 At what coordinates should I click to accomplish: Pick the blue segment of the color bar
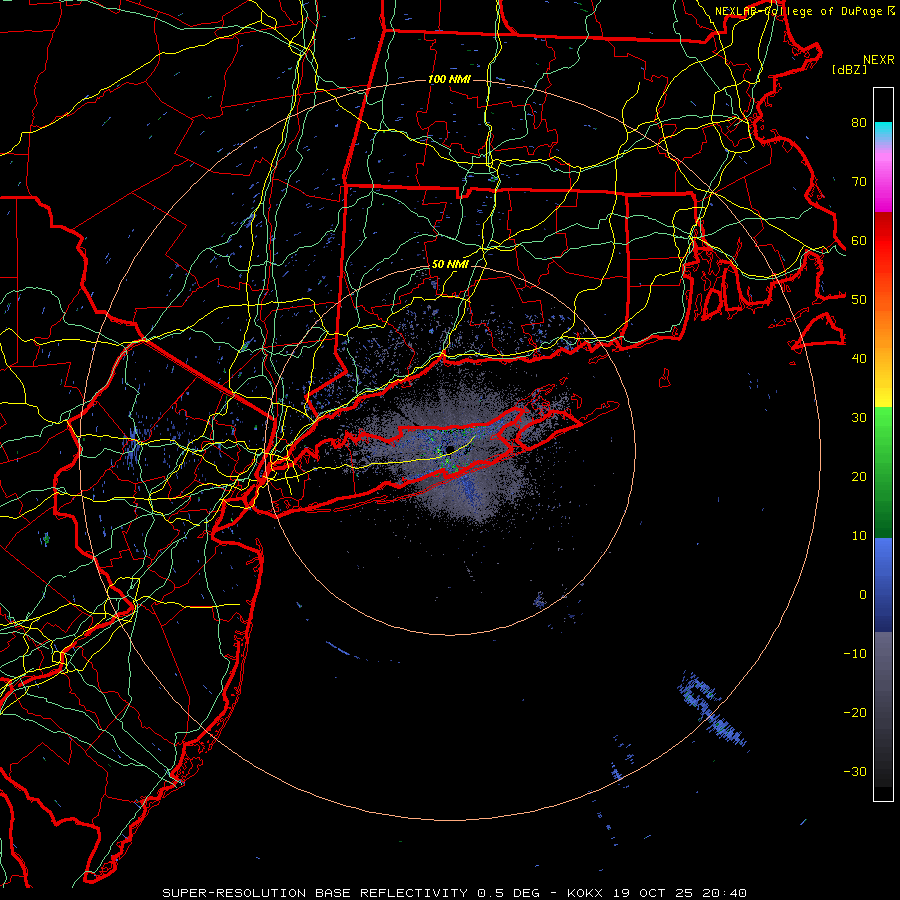[x=883, y=585]
